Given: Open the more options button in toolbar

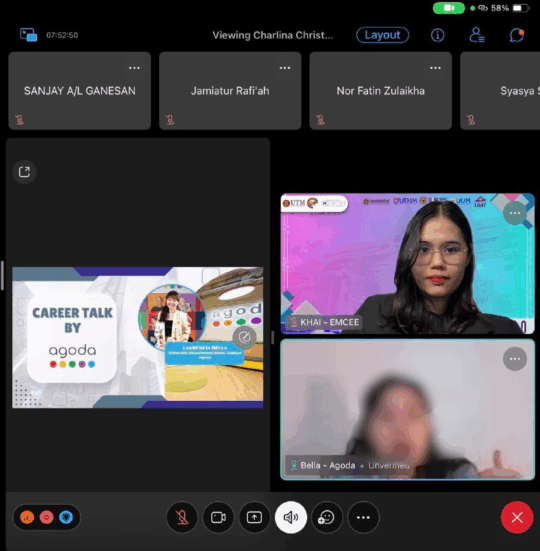Looking at the screenshot, I should [363, 517].
